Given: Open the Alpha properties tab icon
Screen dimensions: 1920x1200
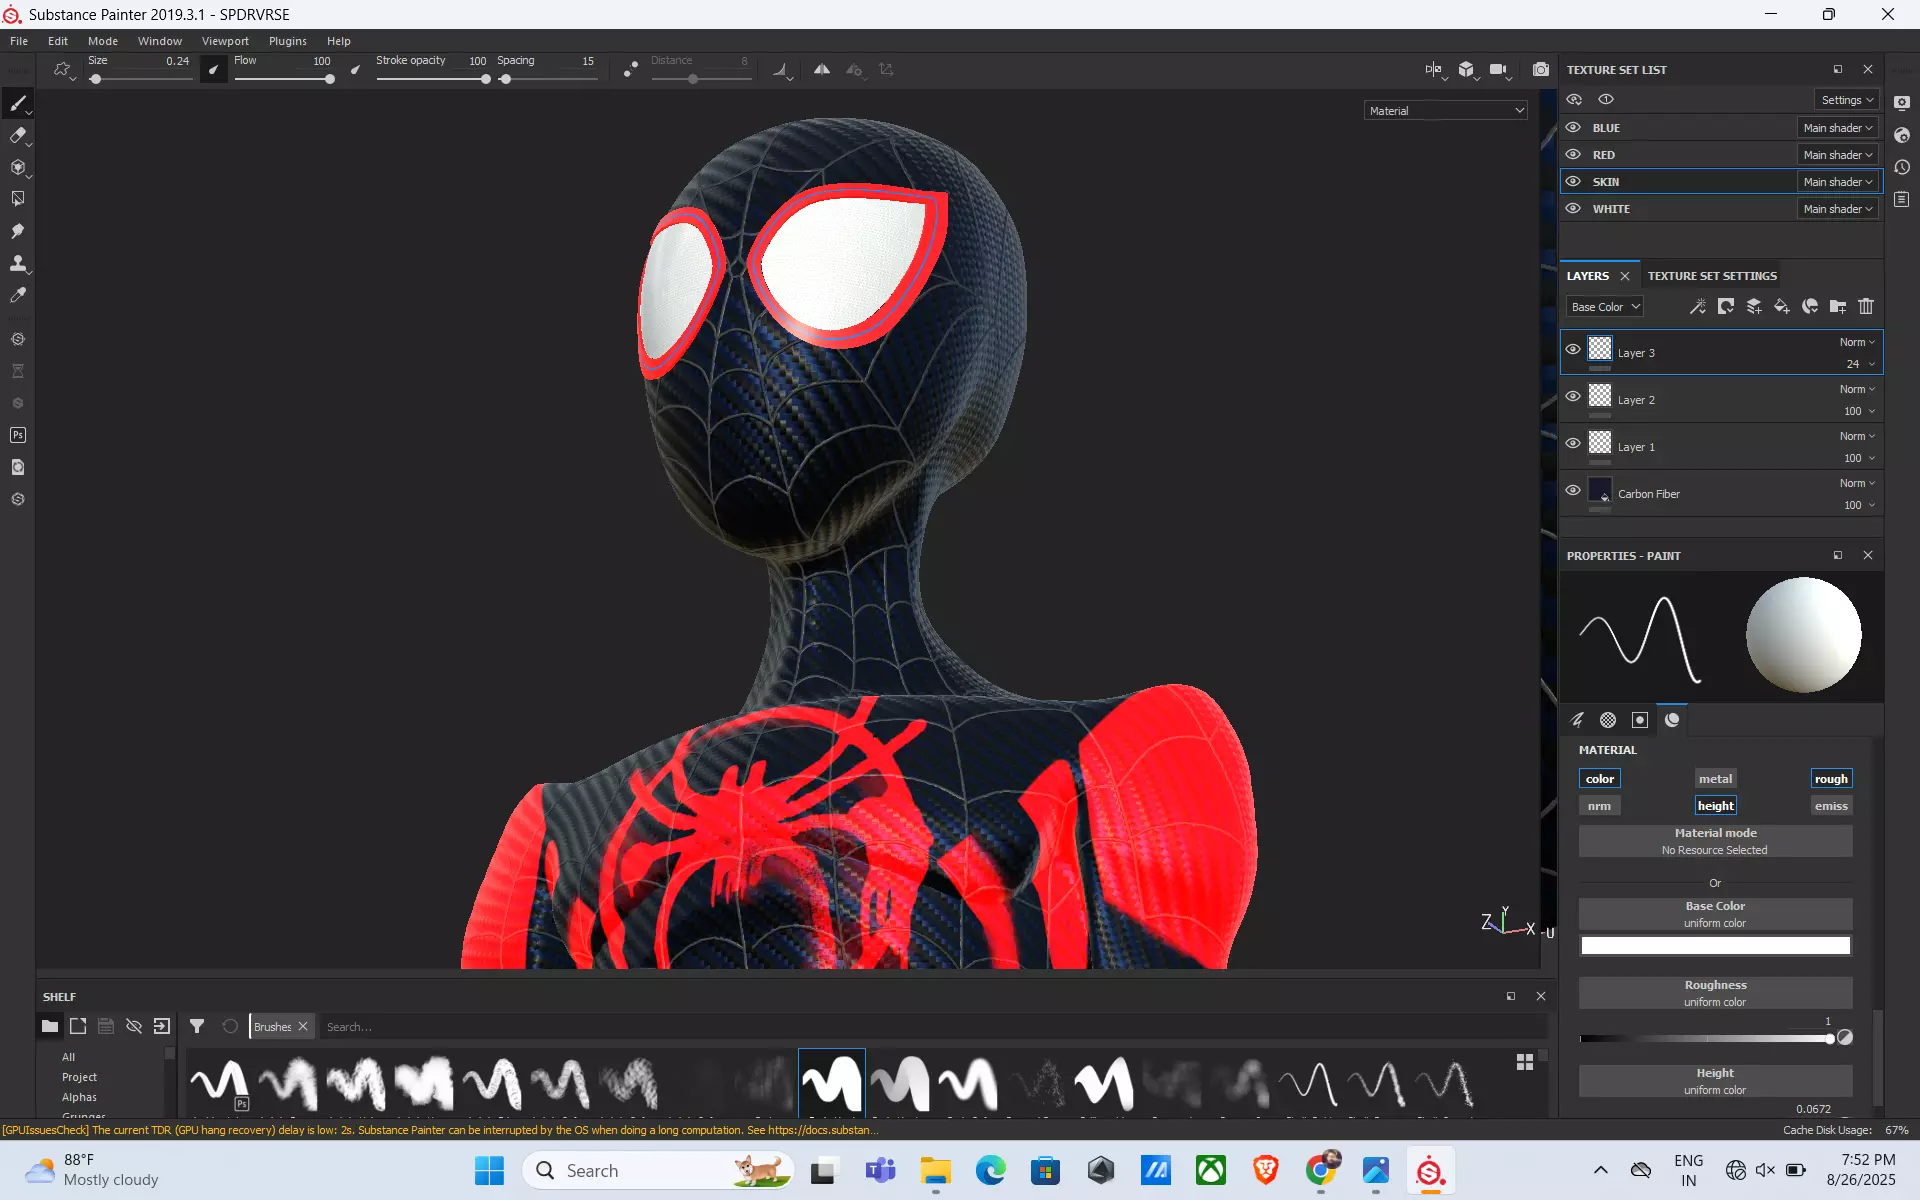Looking at the screenshot, I should coord(1608,720).
